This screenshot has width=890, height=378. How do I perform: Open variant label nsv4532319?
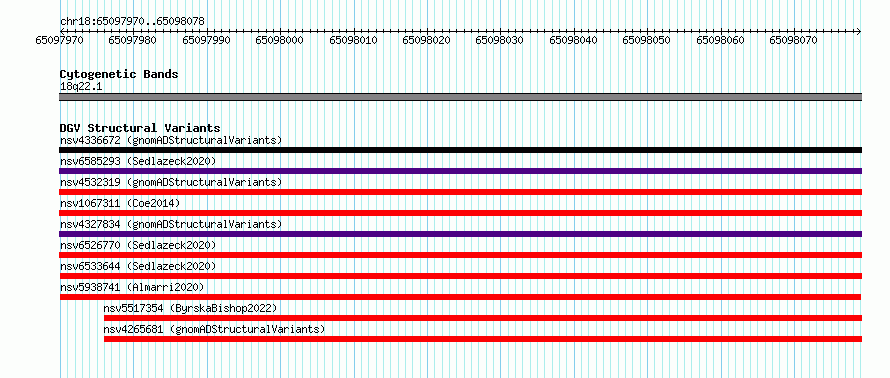point(171,182)
